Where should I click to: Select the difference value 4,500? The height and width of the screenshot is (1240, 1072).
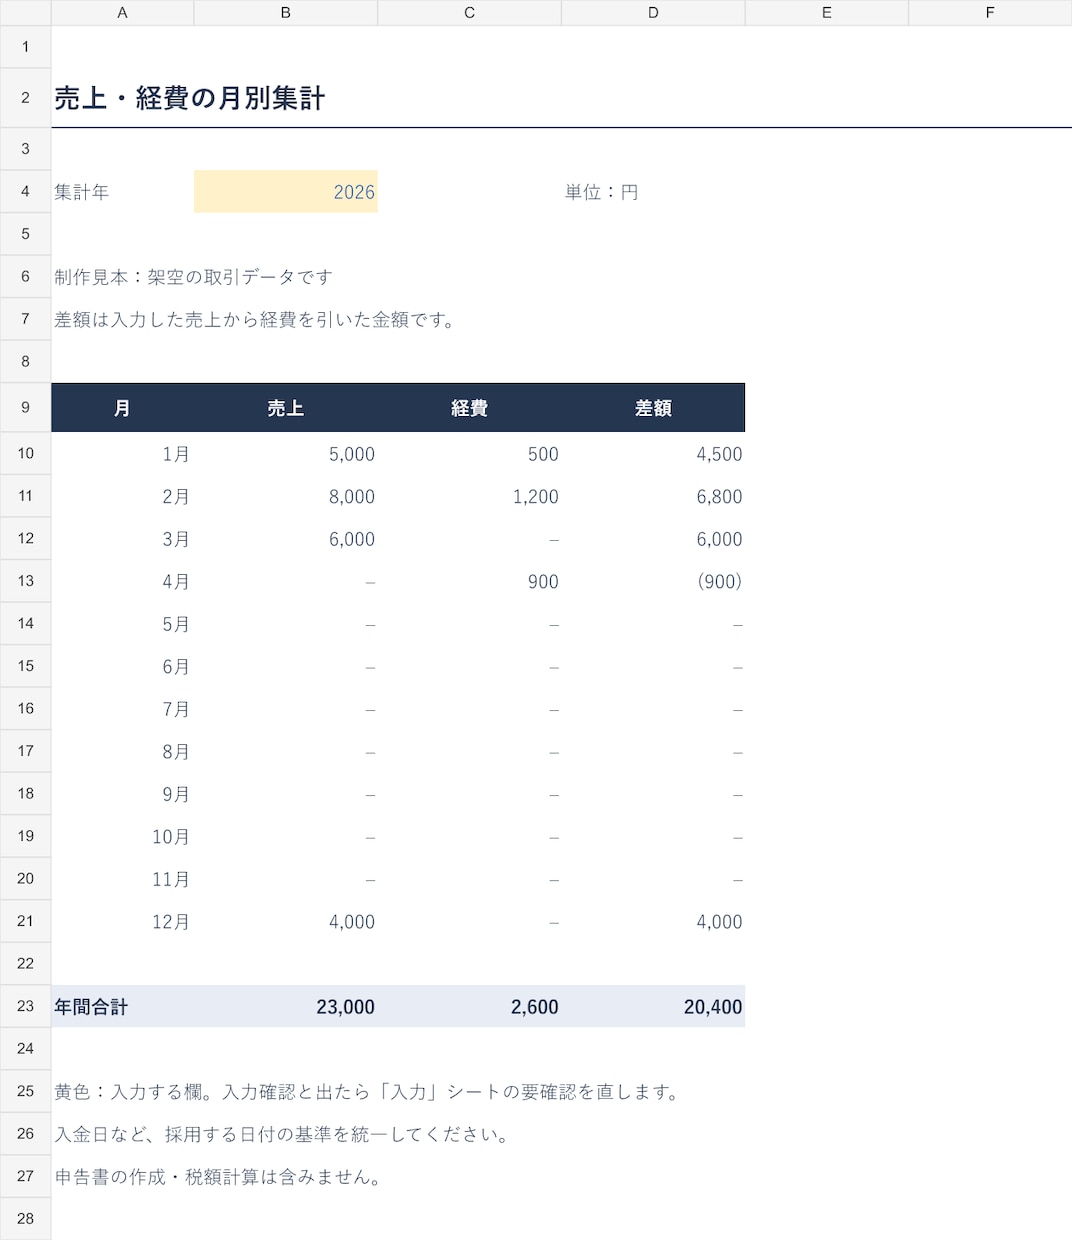pos(653,454)
